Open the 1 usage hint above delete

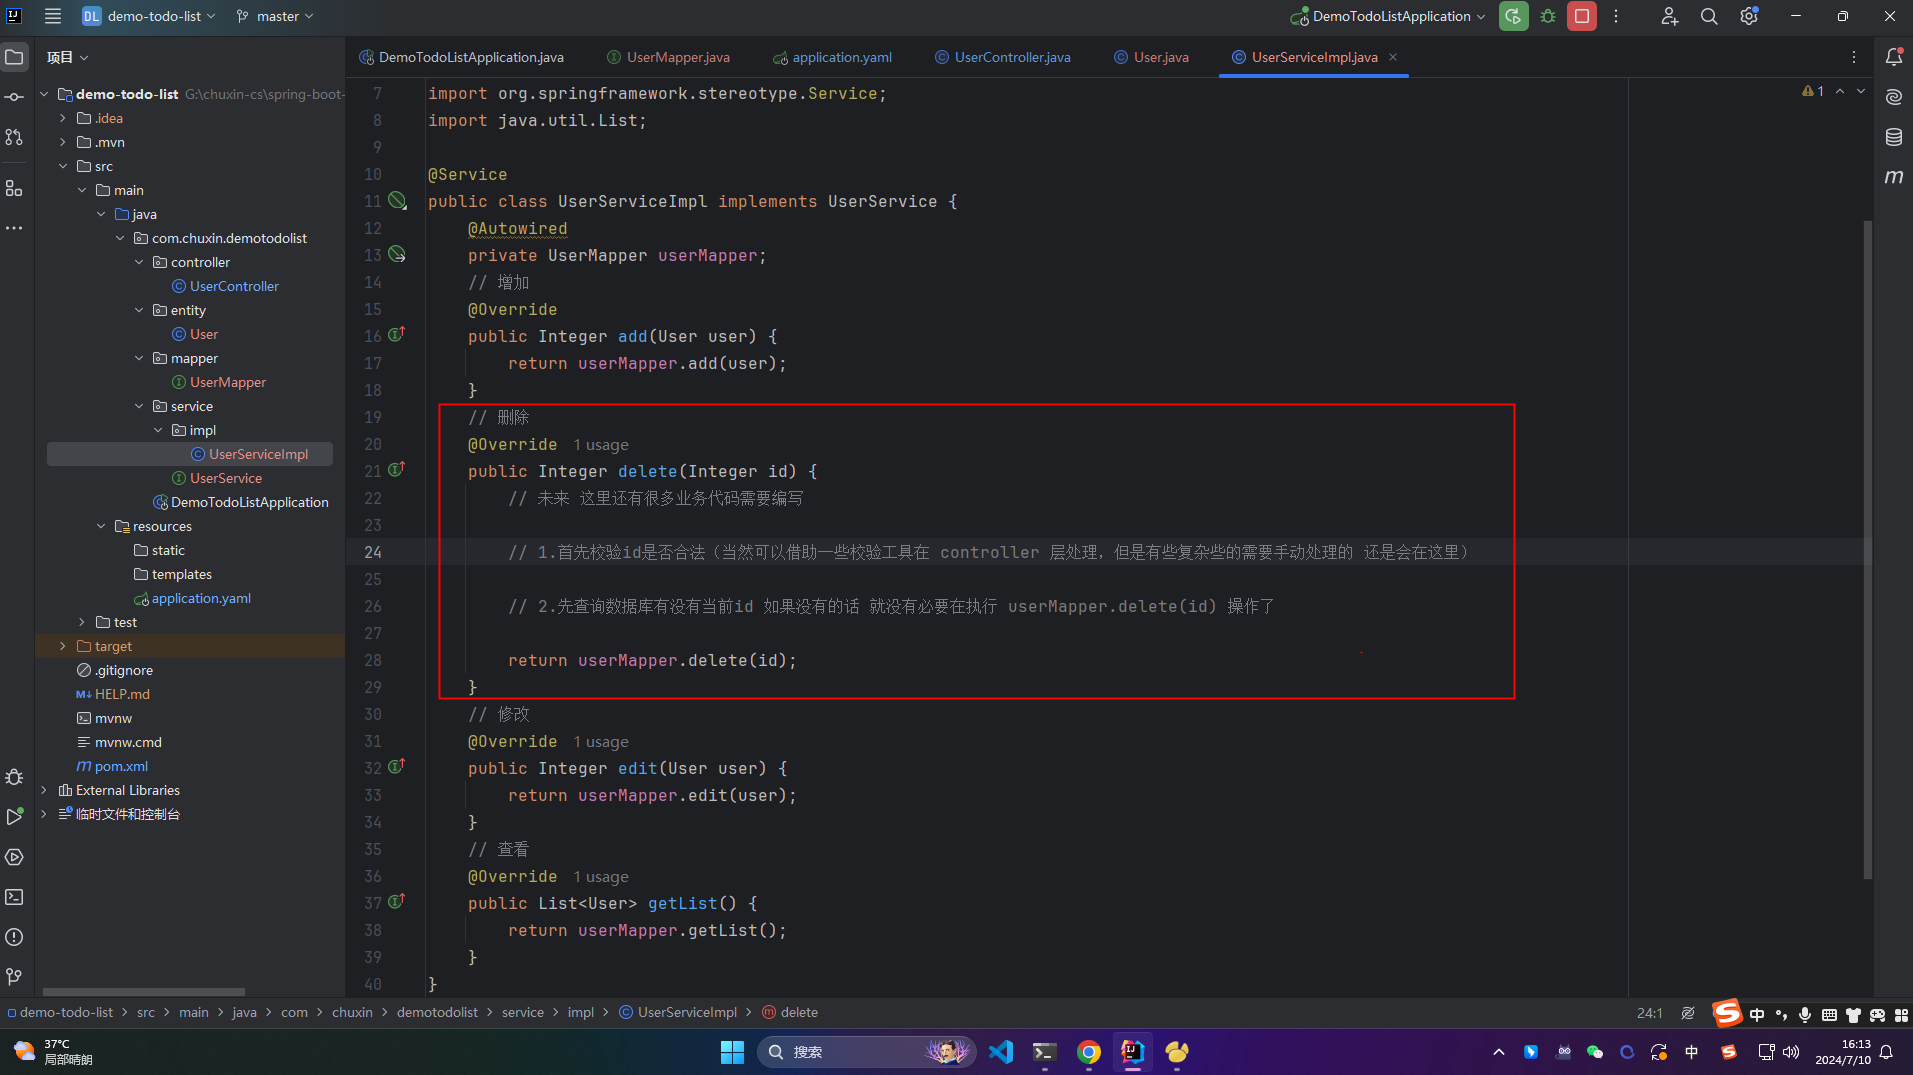coord(601,445)
